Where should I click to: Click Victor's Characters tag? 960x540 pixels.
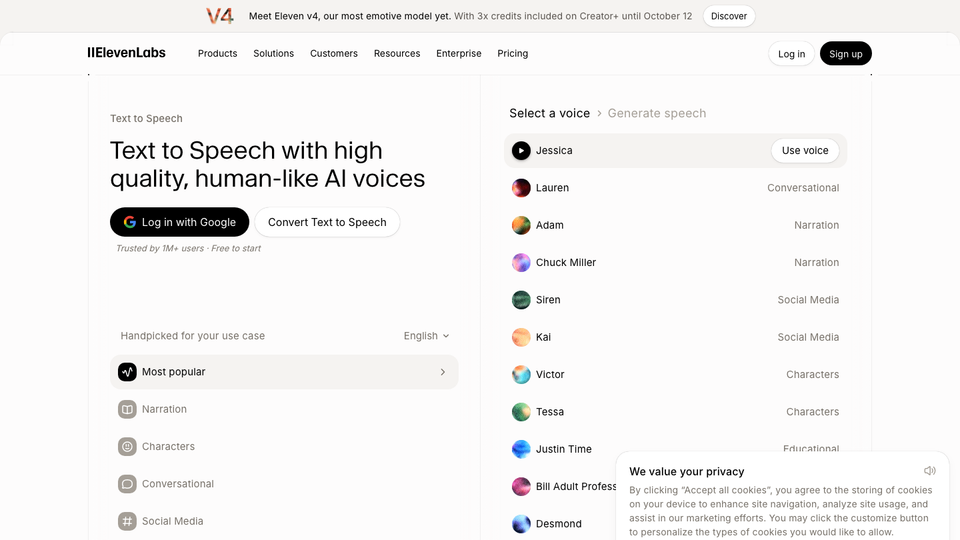(x=812, y=375)
